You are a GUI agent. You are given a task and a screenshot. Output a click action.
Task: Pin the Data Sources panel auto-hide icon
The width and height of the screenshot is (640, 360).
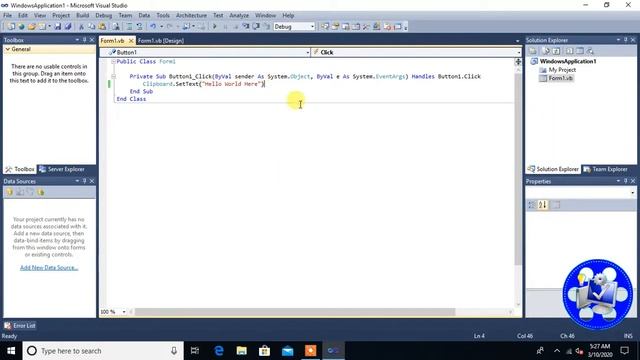(x=84, y=181)
